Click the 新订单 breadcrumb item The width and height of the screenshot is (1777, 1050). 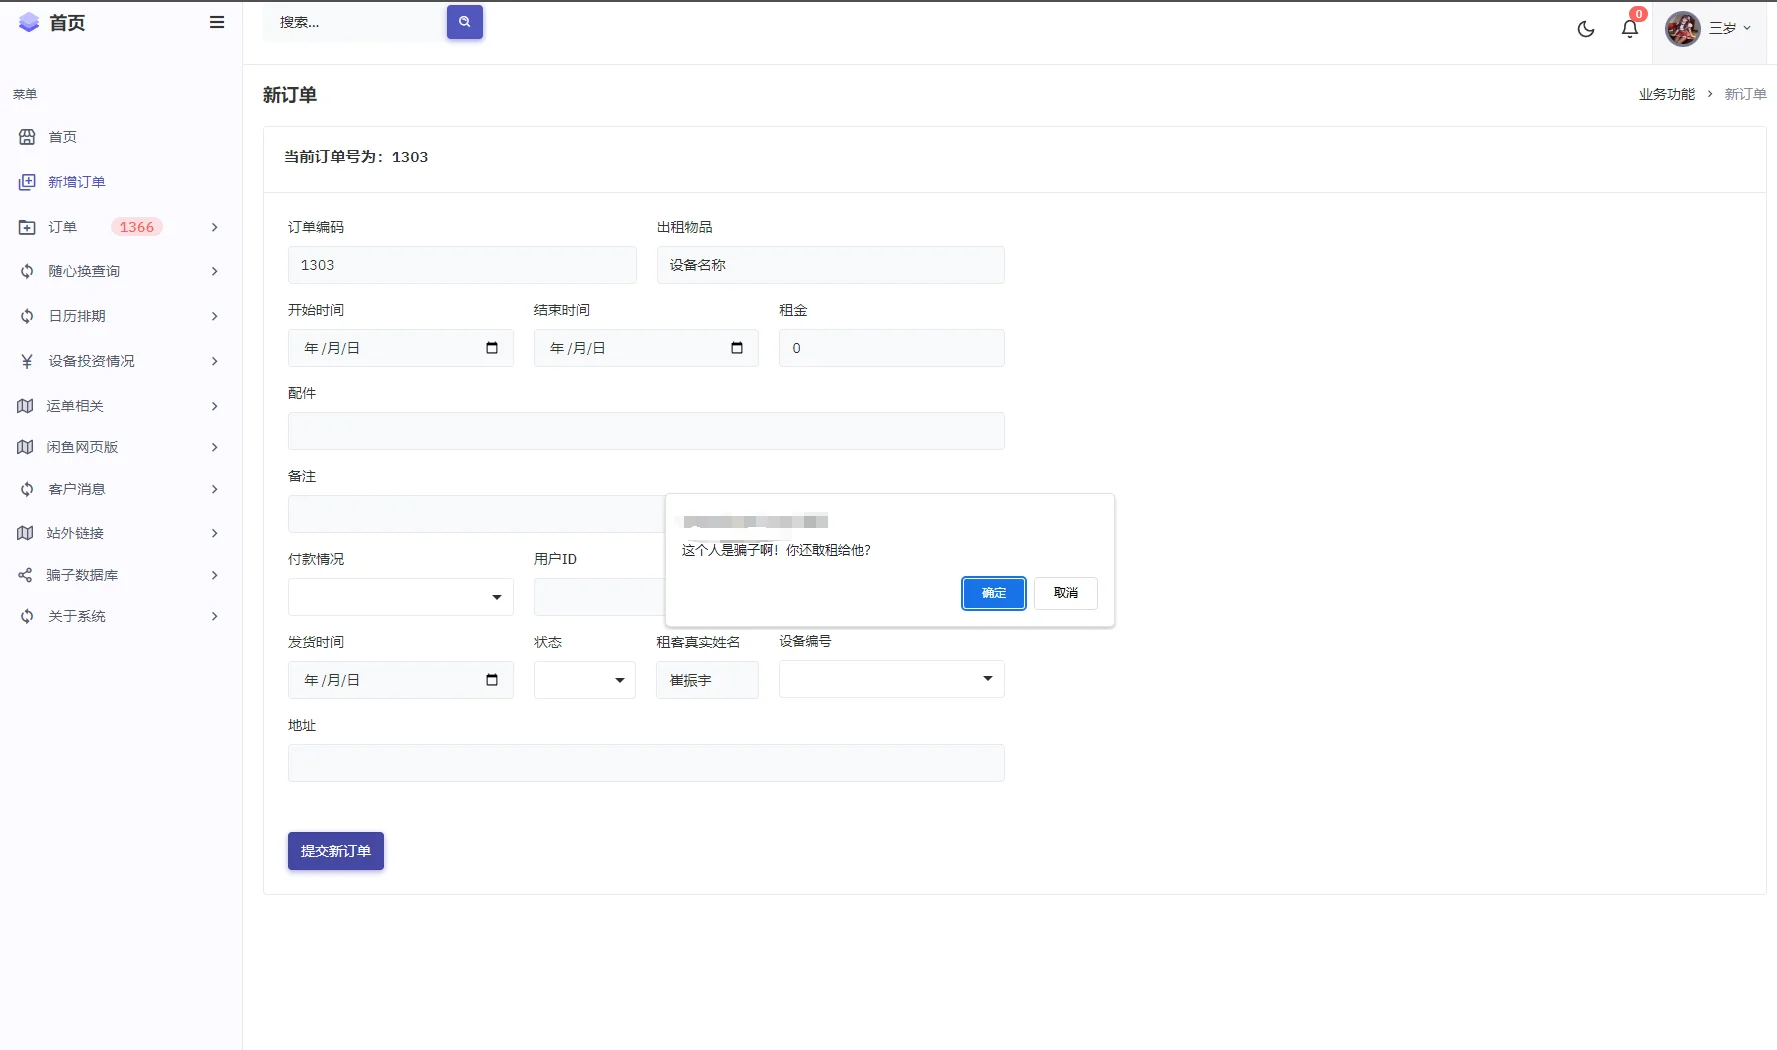click(x=1745, y=94)
